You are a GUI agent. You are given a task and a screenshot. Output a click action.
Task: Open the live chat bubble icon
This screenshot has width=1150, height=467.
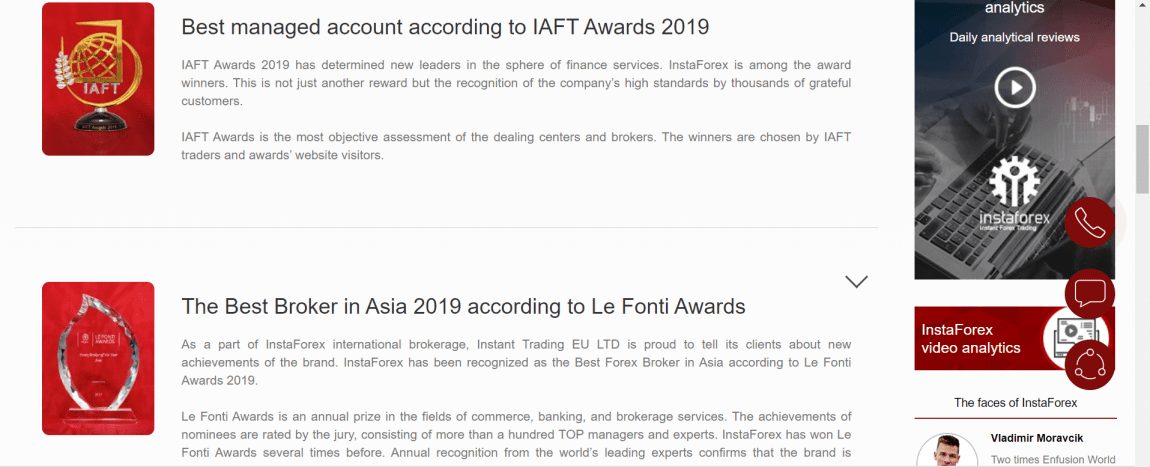pyautogui.click(x=1090, y=294)
